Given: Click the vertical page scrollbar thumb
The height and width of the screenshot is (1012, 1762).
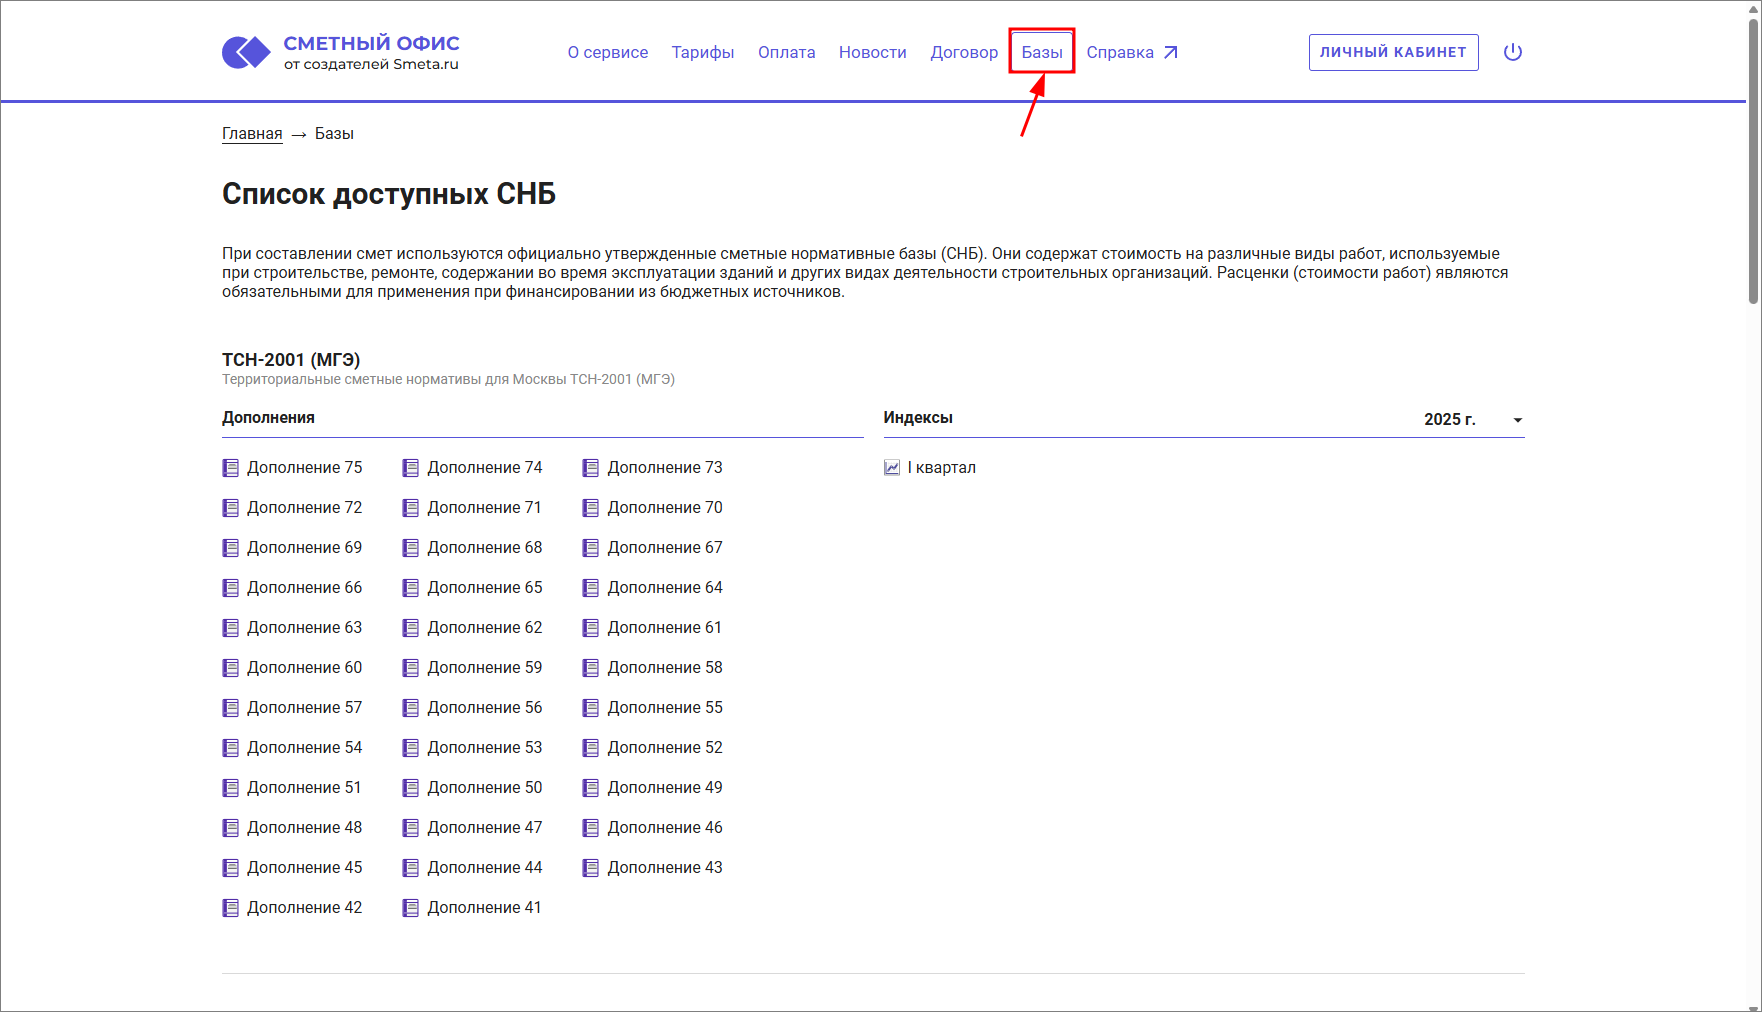Looking at the screenshot, I should pyautogui.click(x=1753, y=160).
